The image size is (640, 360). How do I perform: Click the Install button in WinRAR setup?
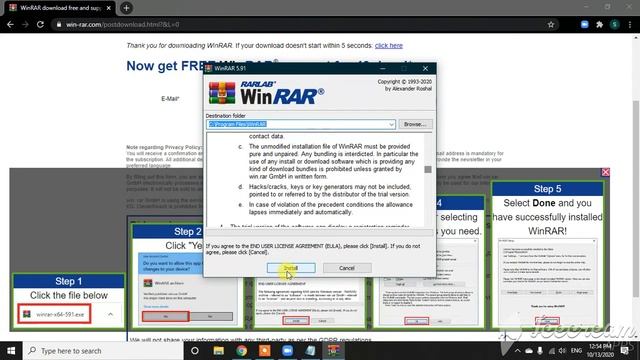point(291,268)
